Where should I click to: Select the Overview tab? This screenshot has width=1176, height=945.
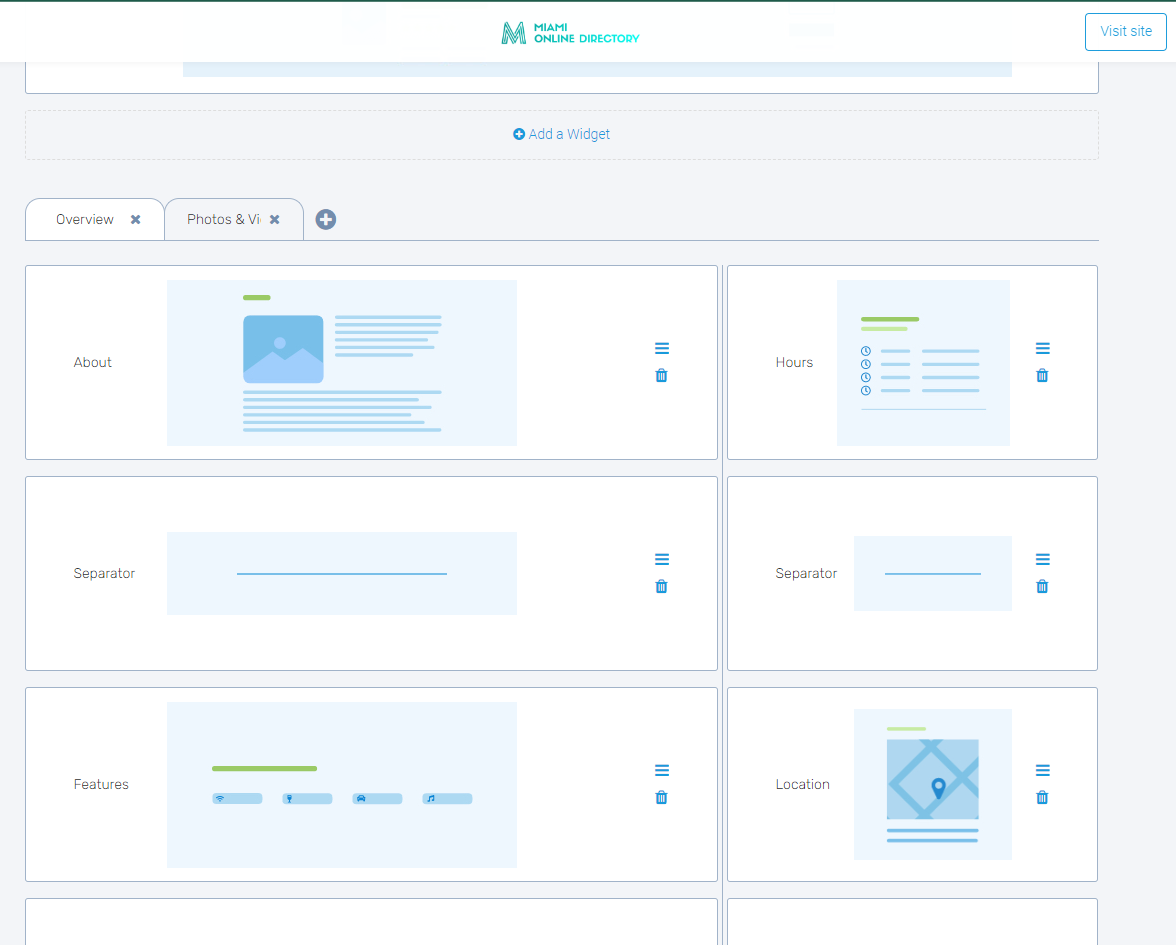point(84,218)
